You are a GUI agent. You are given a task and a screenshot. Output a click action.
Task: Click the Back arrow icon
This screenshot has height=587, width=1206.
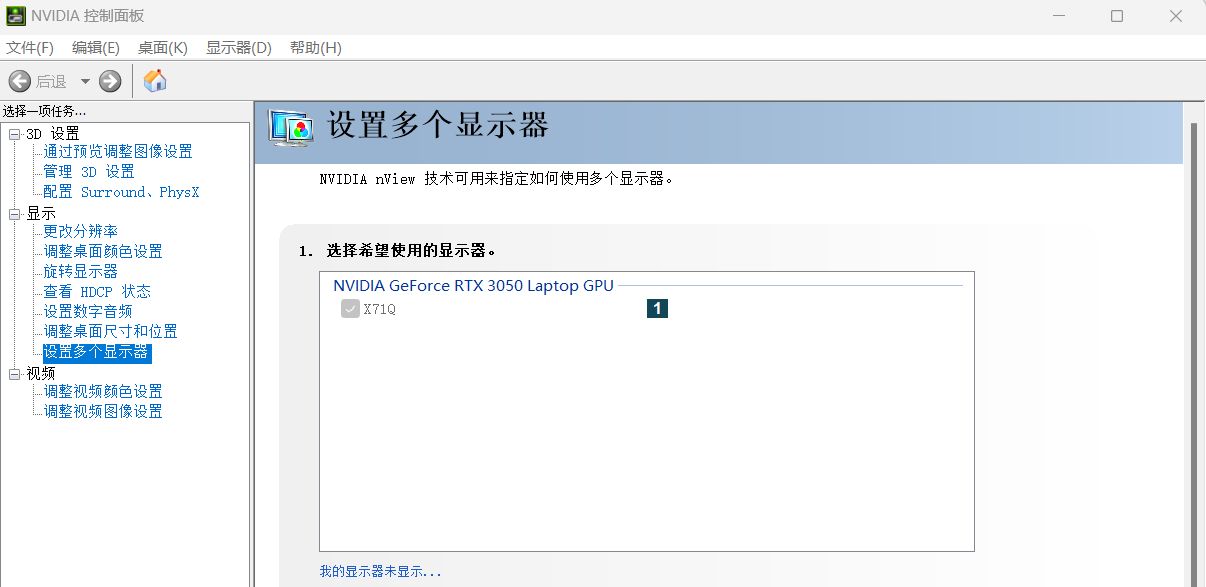[20, 81]
